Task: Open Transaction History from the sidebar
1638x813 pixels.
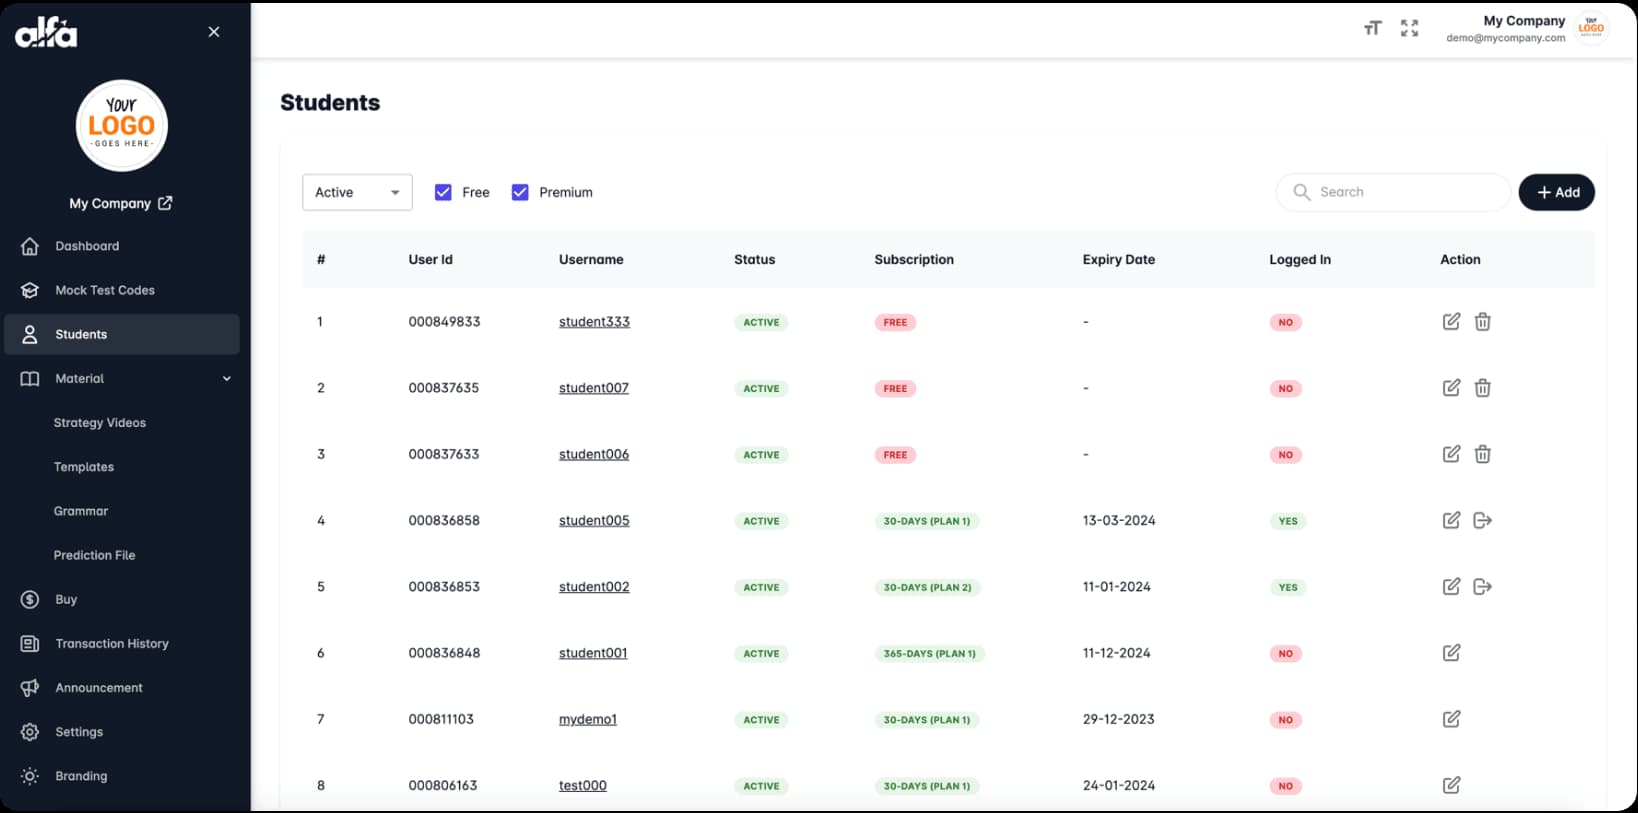Action: click(112, 644)
